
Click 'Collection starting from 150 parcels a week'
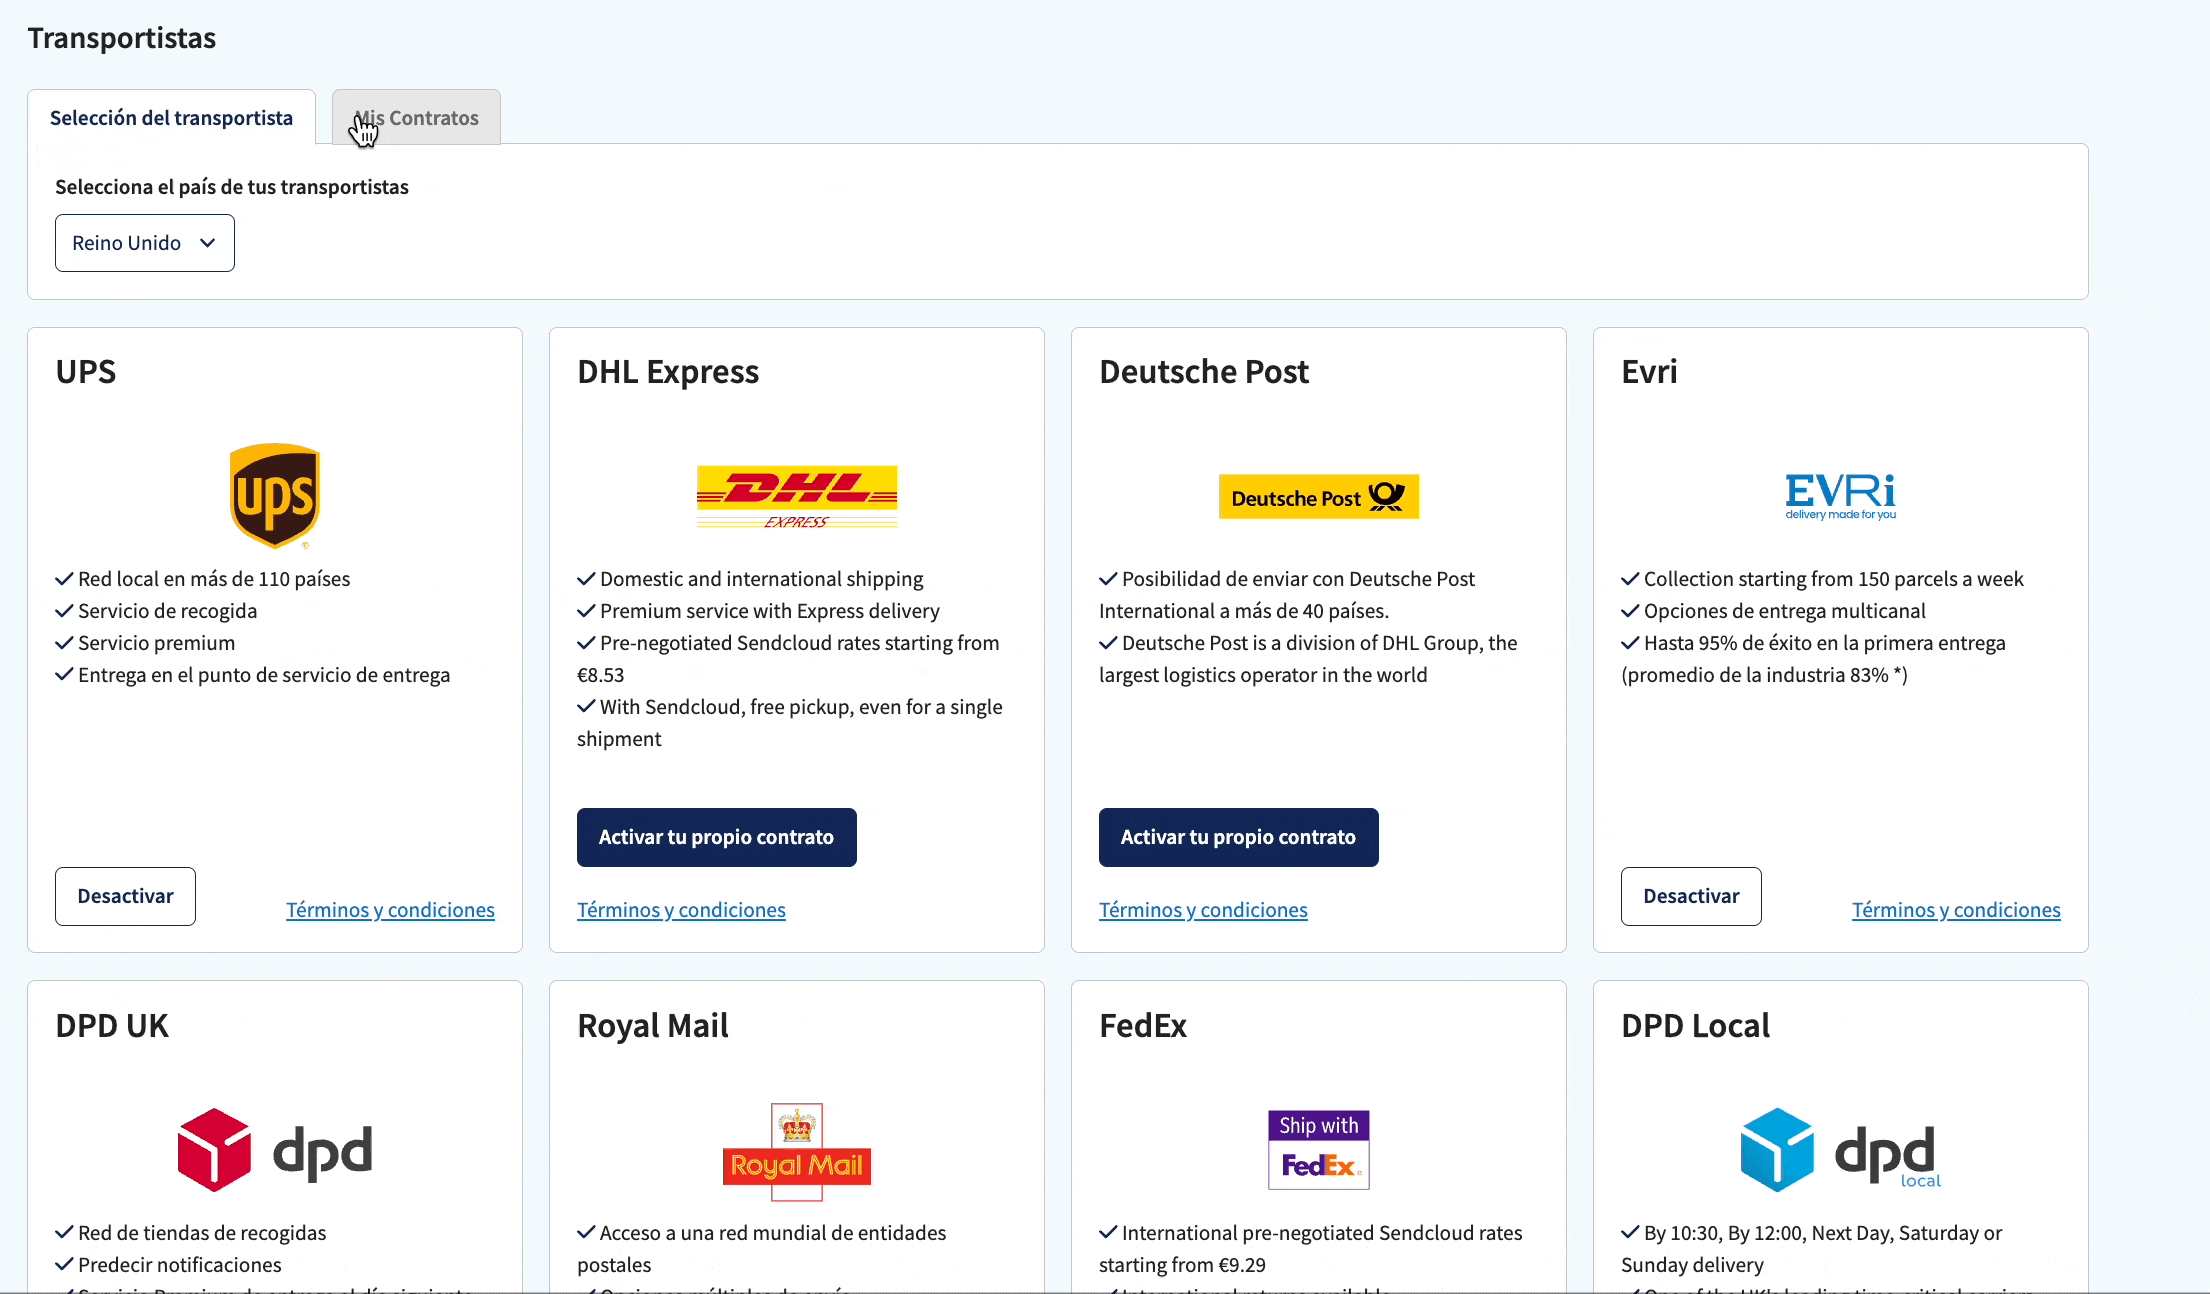click(1834, 579)
